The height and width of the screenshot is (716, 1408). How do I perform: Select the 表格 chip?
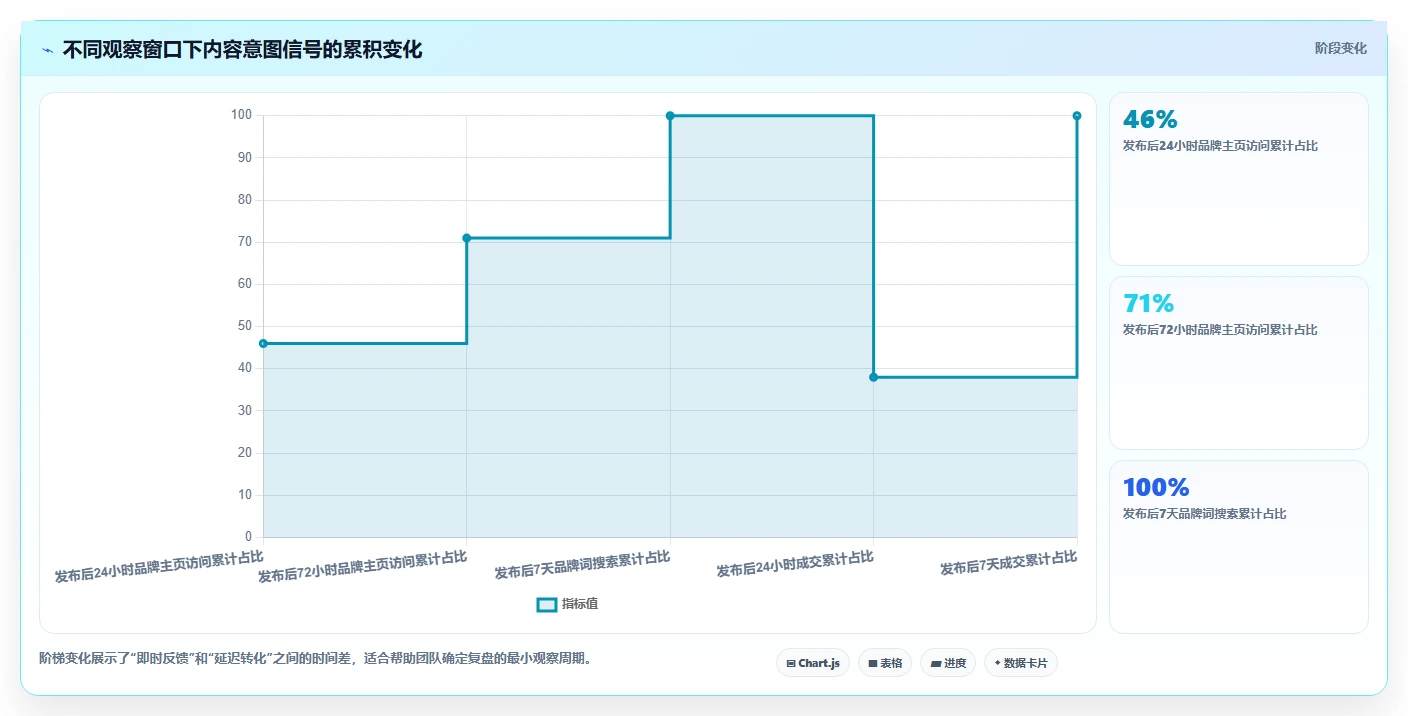coord(885,663)
